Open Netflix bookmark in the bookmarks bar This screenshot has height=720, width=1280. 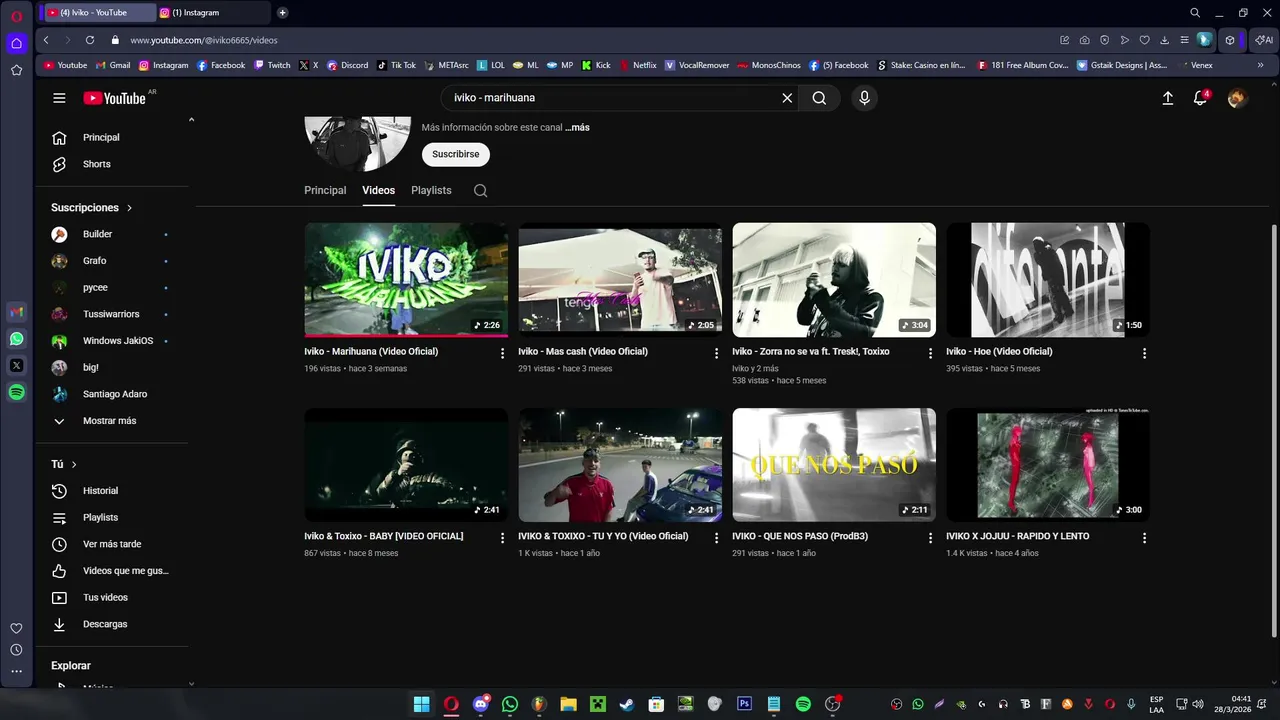(x=637, y=65)
